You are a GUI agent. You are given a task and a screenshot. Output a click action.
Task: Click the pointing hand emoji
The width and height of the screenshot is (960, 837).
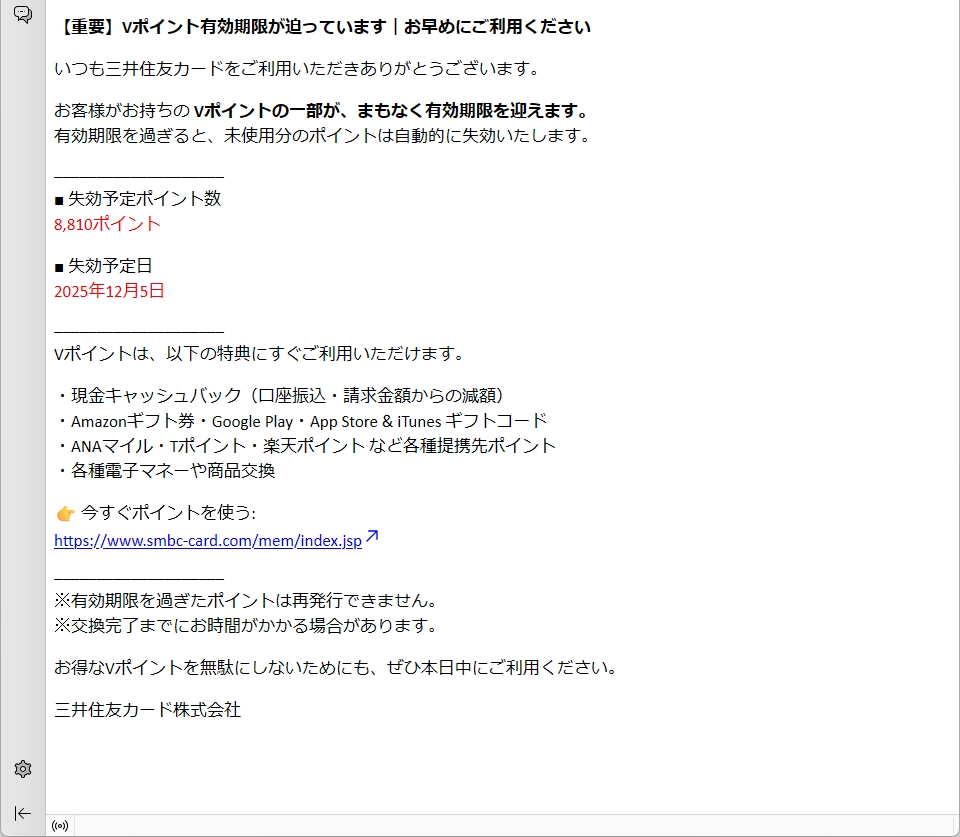tap(65, 513)
